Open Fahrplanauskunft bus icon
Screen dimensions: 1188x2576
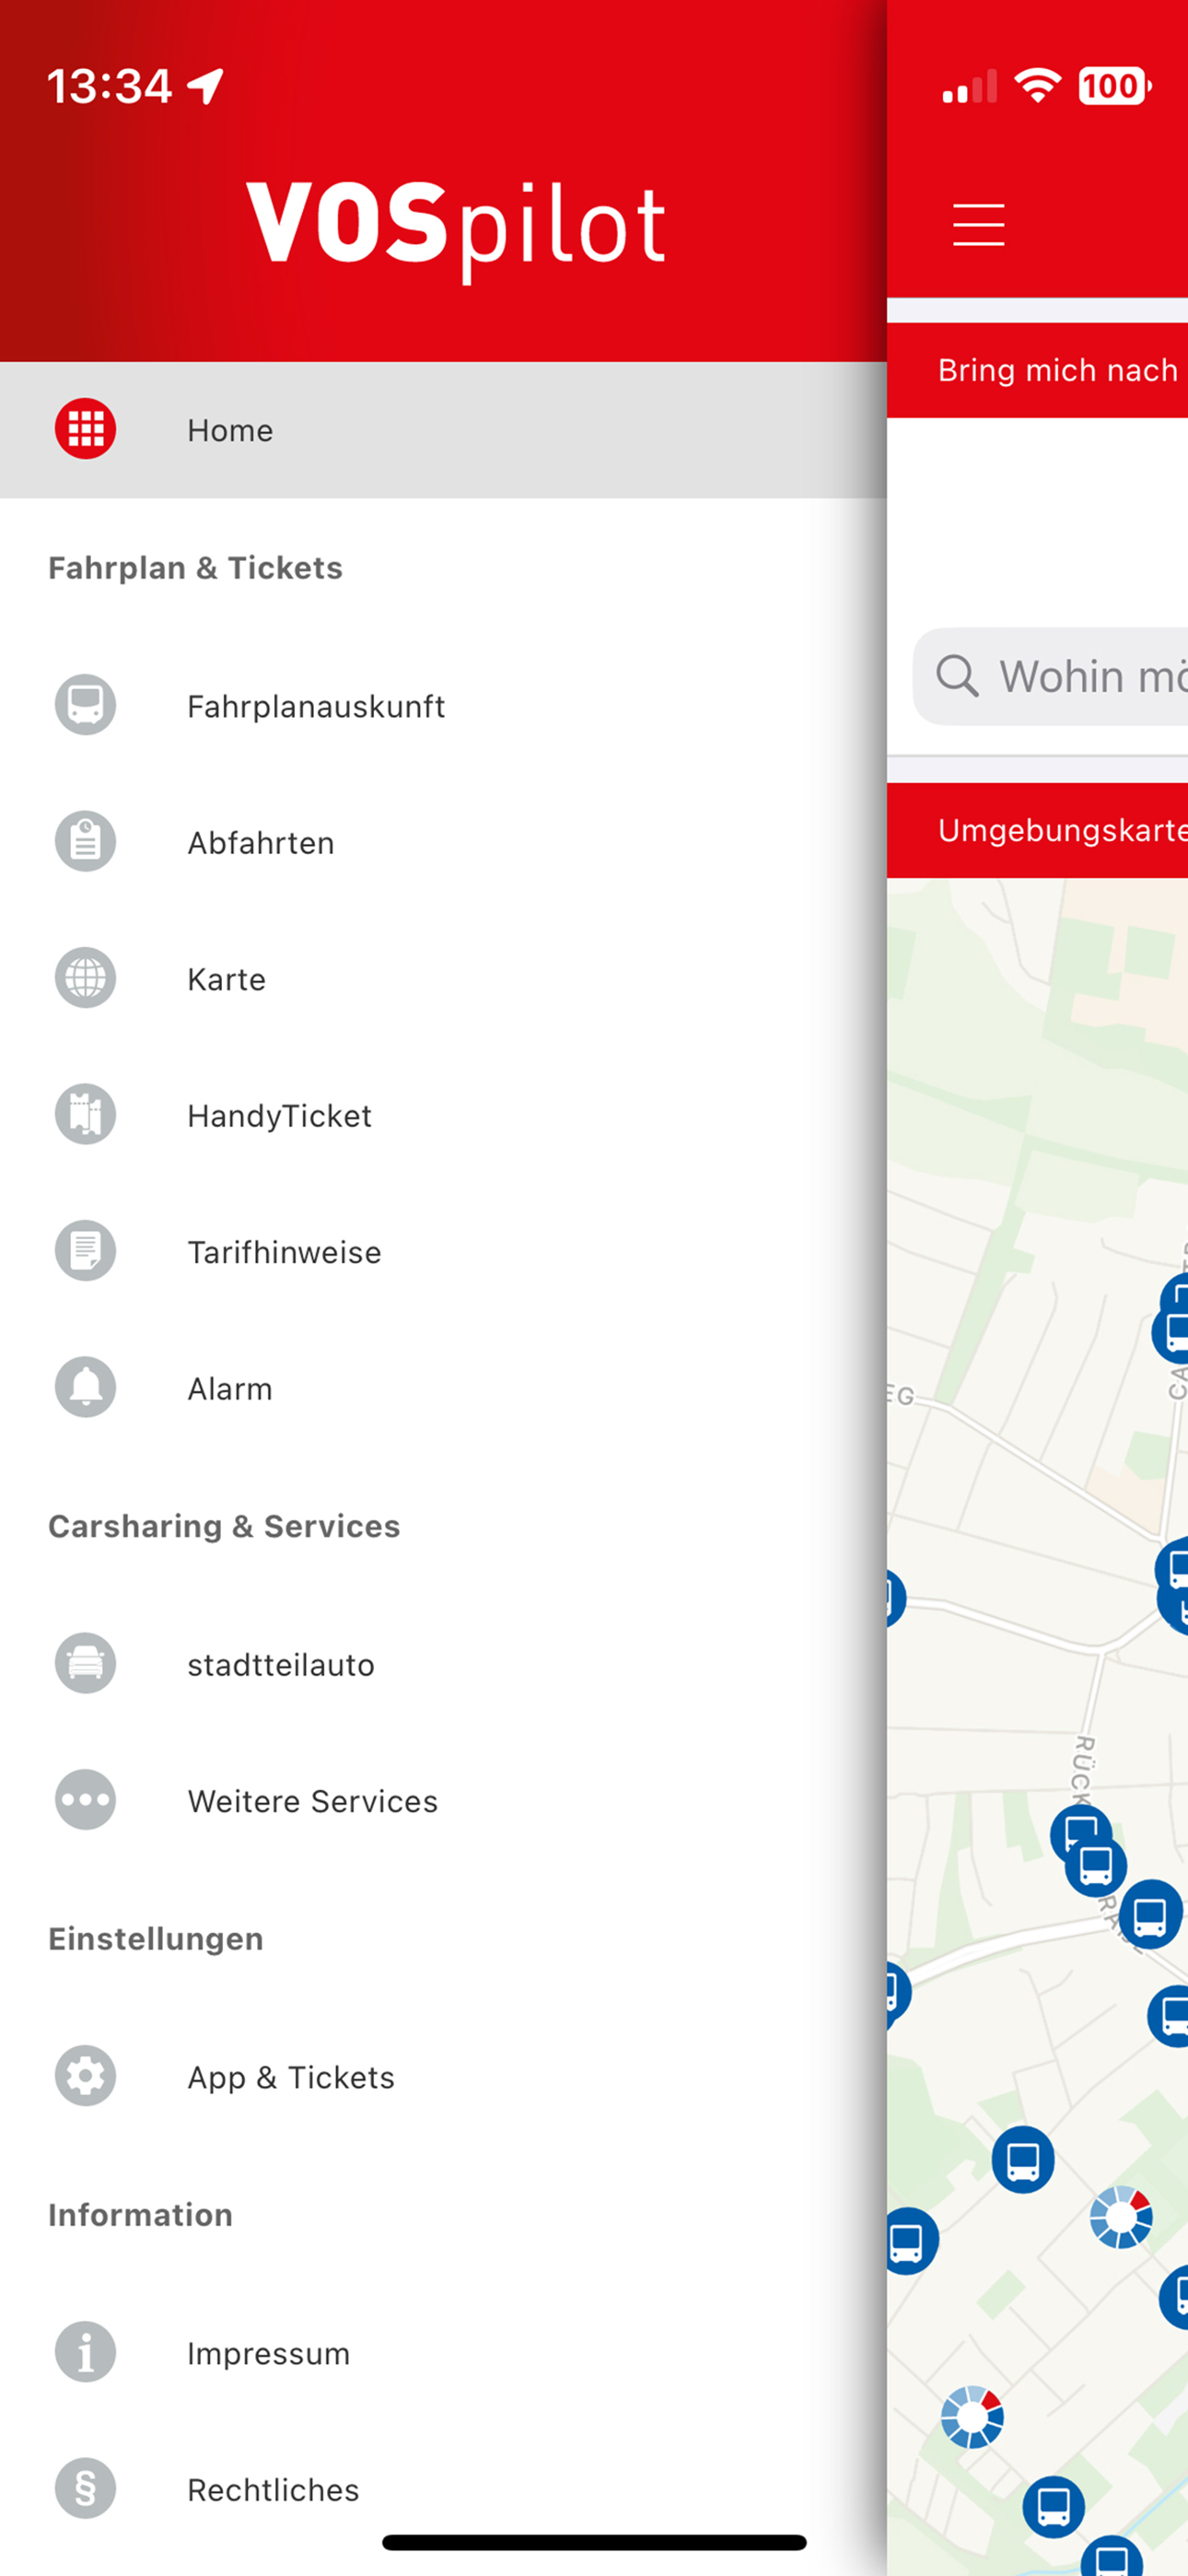pos(85,705)
